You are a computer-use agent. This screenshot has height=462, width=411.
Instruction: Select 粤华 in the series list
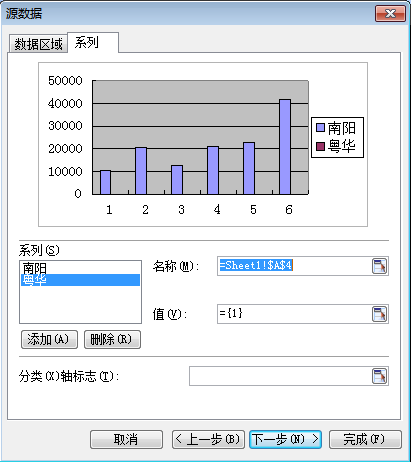[80, 280]
